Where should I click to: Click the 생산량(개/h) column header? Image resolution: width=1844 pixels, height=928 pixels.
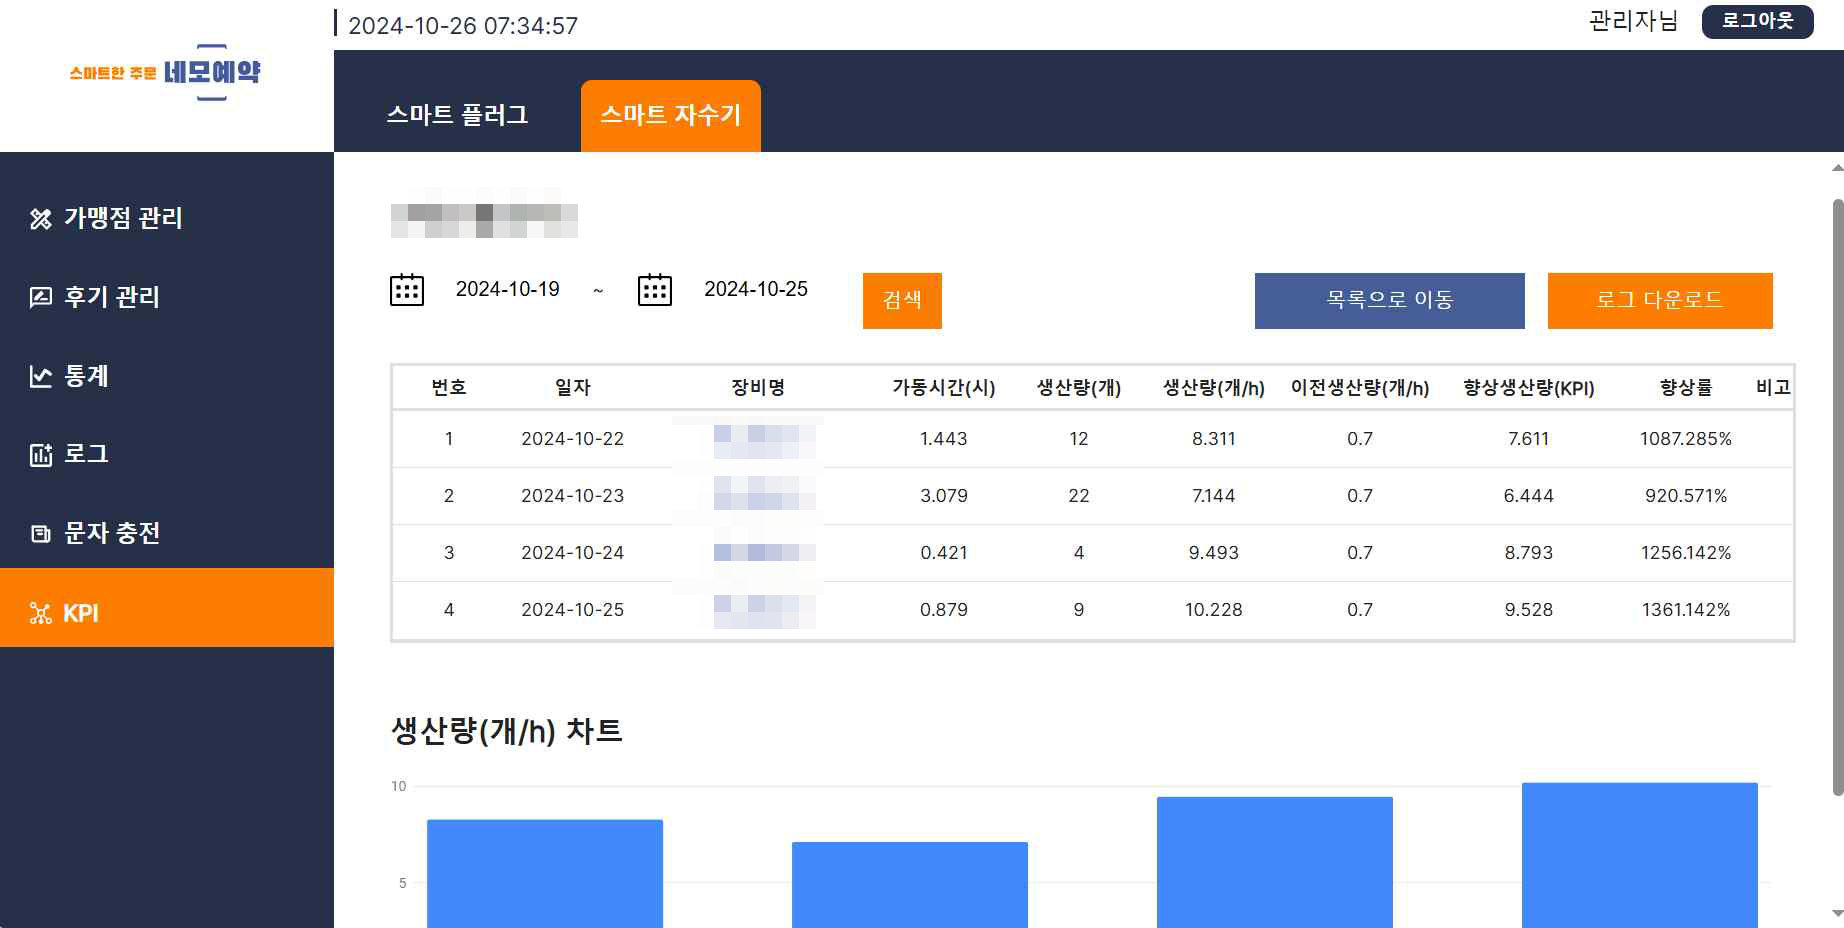coord(1214,387)
